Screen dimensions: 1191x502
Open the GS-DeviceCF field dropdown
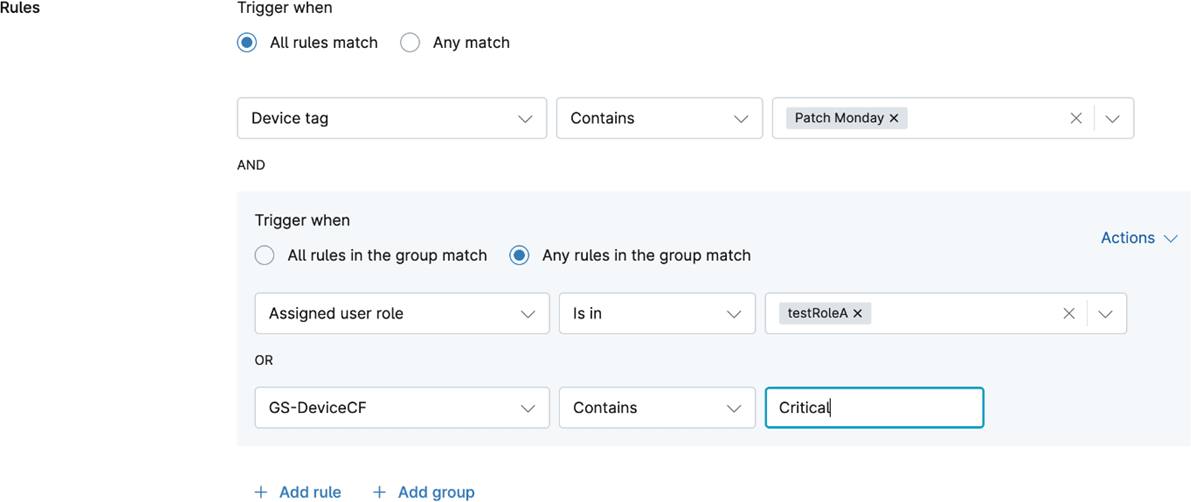pos(401,408)
